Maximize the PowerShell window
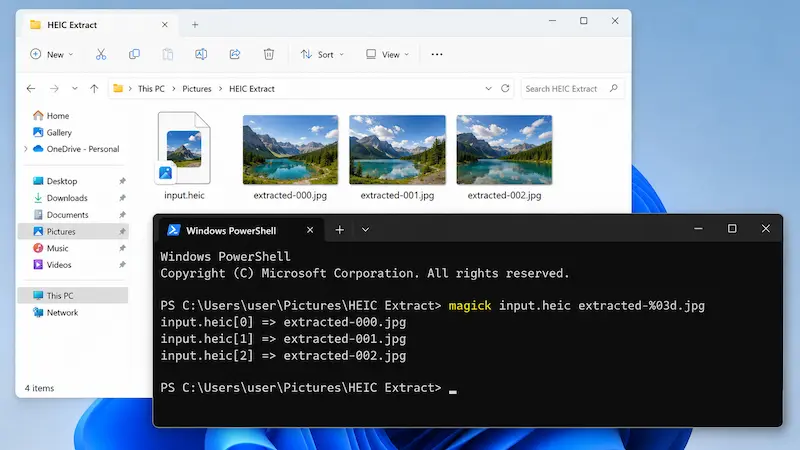800x450 pixels. 732,229
